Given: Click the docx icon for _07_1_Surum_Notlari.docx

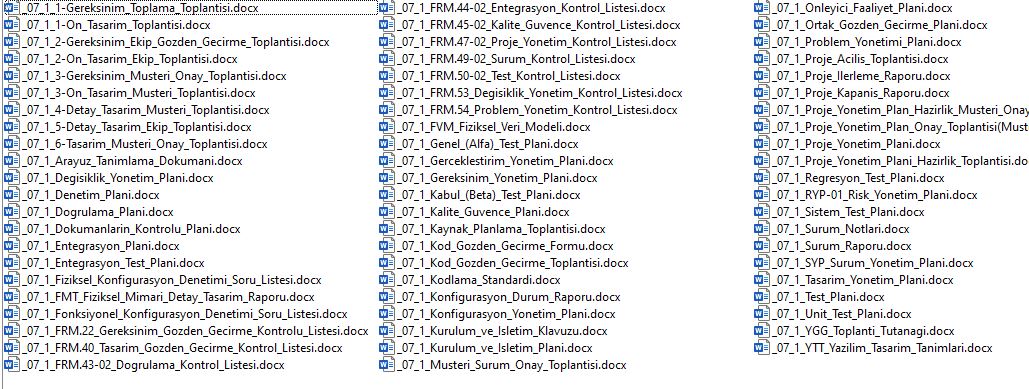Looking at the screenshot, I should pyautogui.click(x=762, y=229).
